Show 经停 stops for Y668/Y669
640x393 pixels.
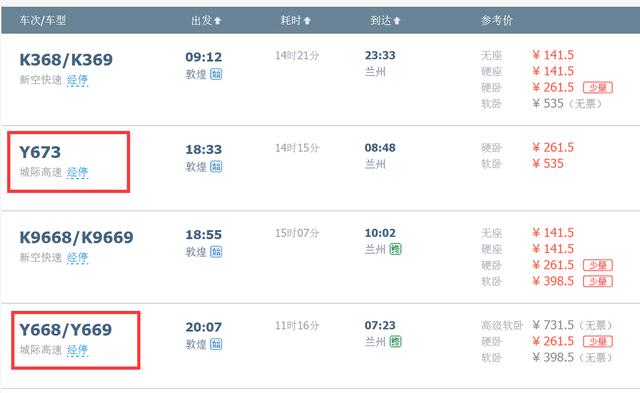click(x=78, y=350)
